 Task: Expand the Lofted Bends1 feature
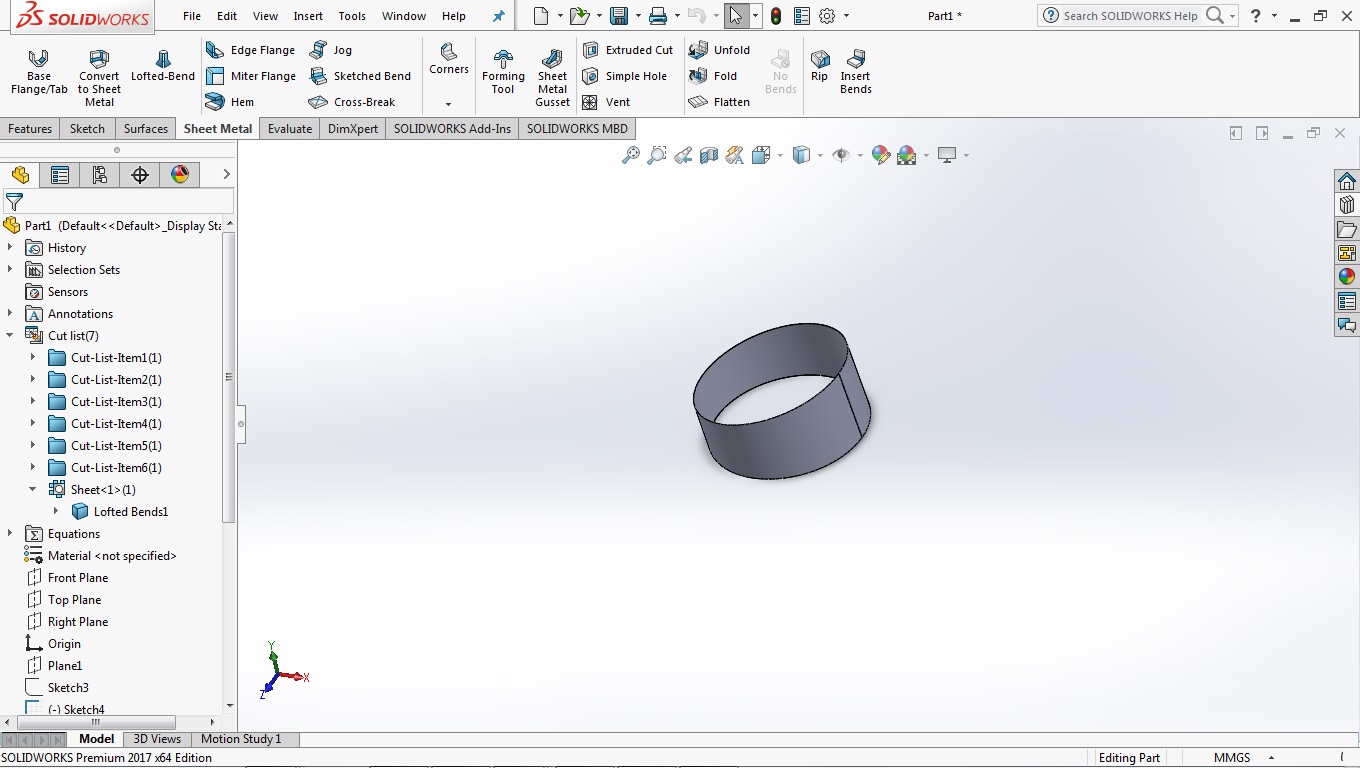tap(56, 512)
